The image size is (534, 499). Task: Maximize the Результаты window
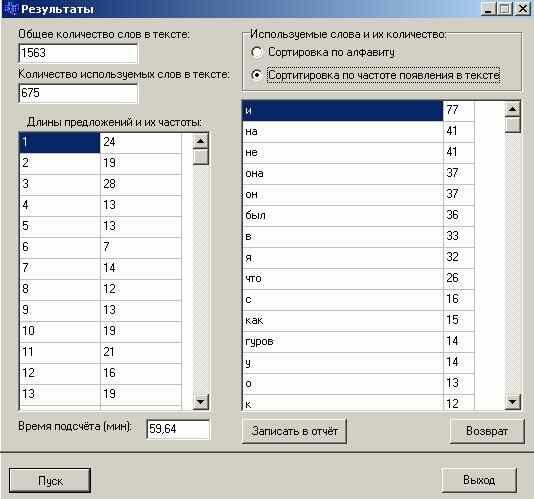[x=505, y=9]
